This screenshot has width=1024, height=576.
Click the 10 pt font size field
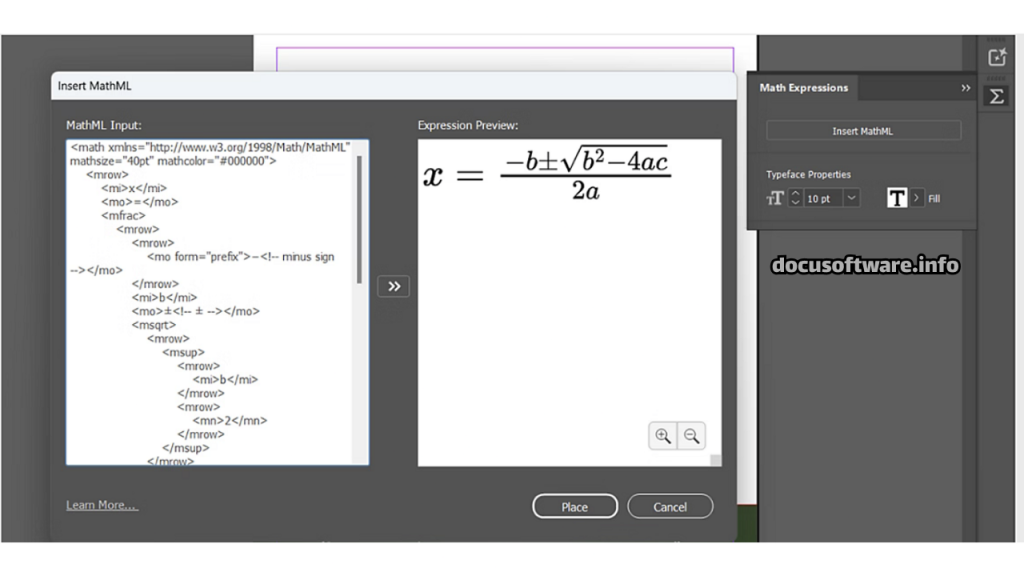822,199
